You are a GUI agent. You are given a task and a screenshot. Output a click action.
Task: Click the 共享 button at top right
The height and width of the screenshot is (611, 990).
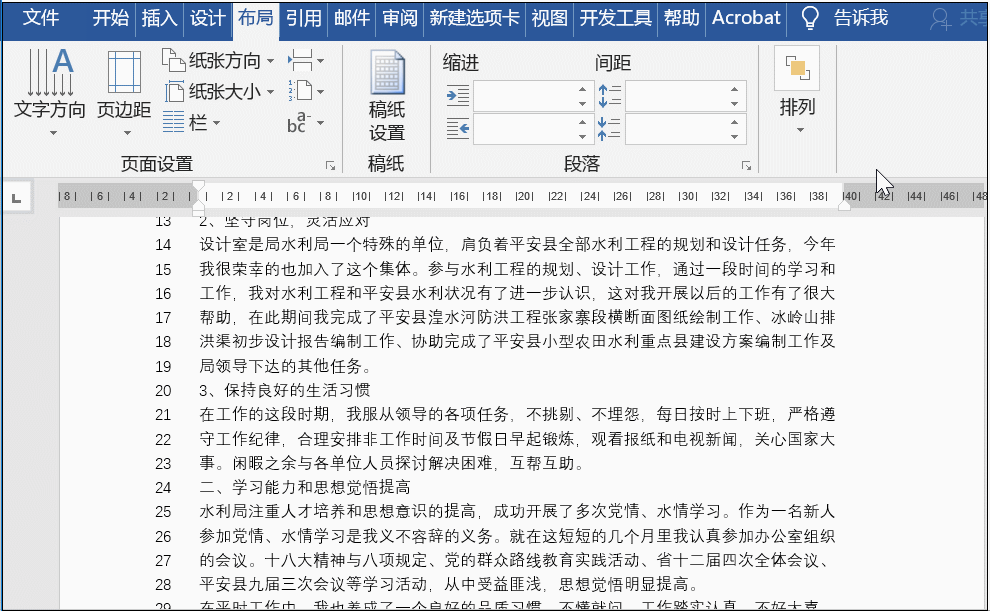[975, 18]
